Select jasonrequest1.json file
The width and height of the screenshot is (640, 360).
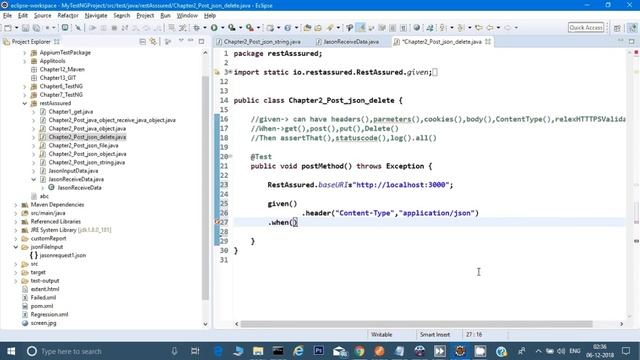pos(62,255)
